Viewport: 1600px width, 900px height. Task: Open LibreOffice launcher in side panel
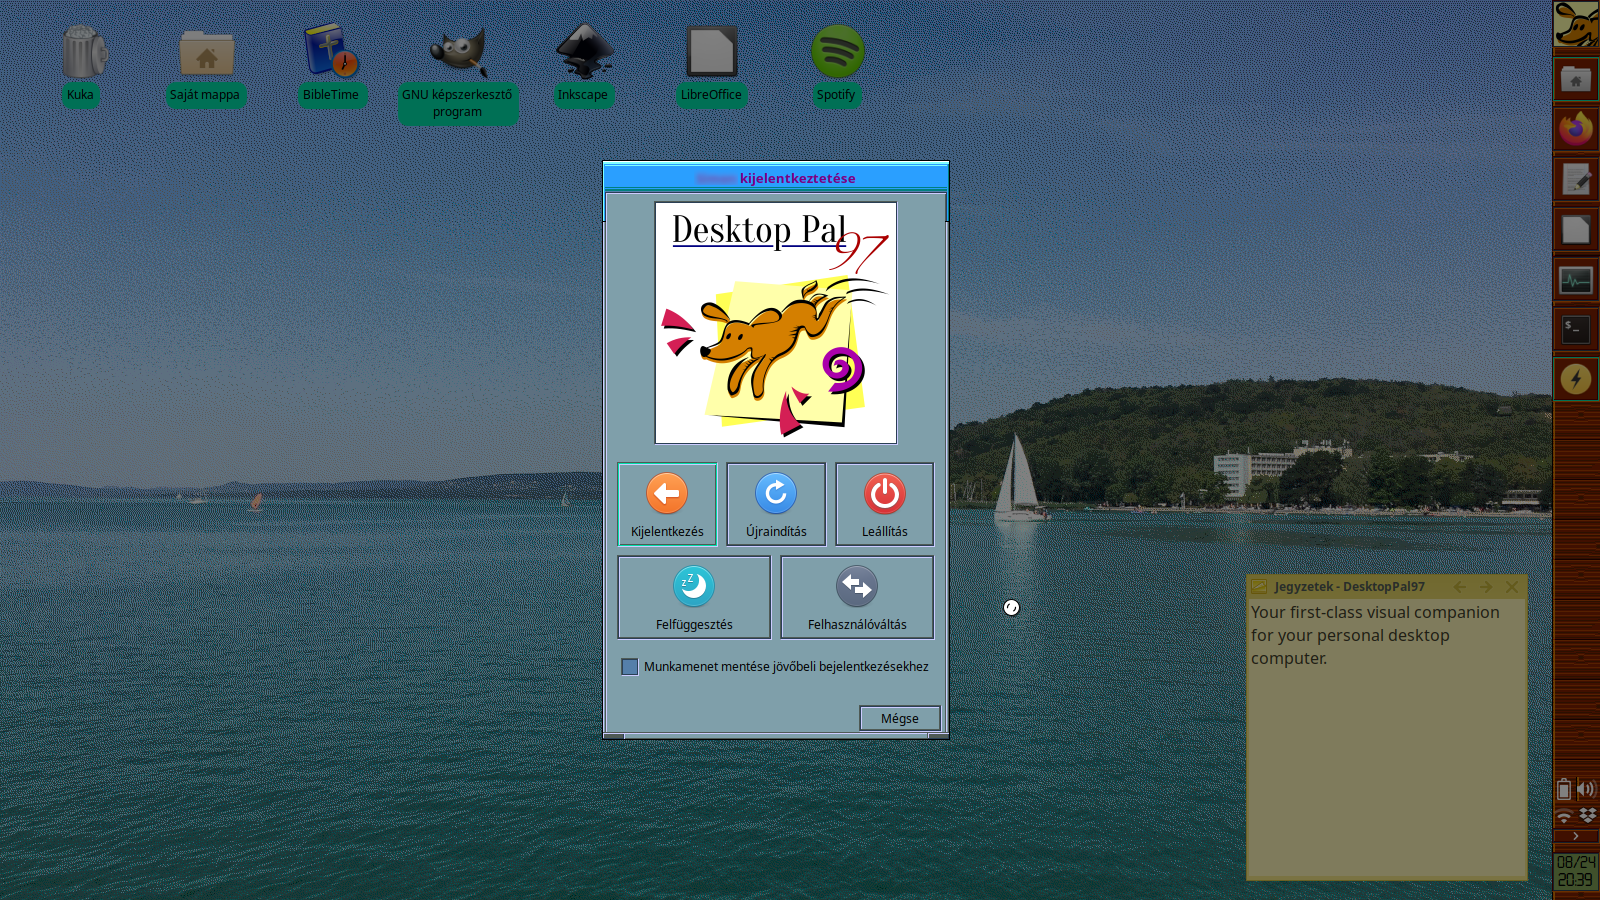click(1576, 229)
